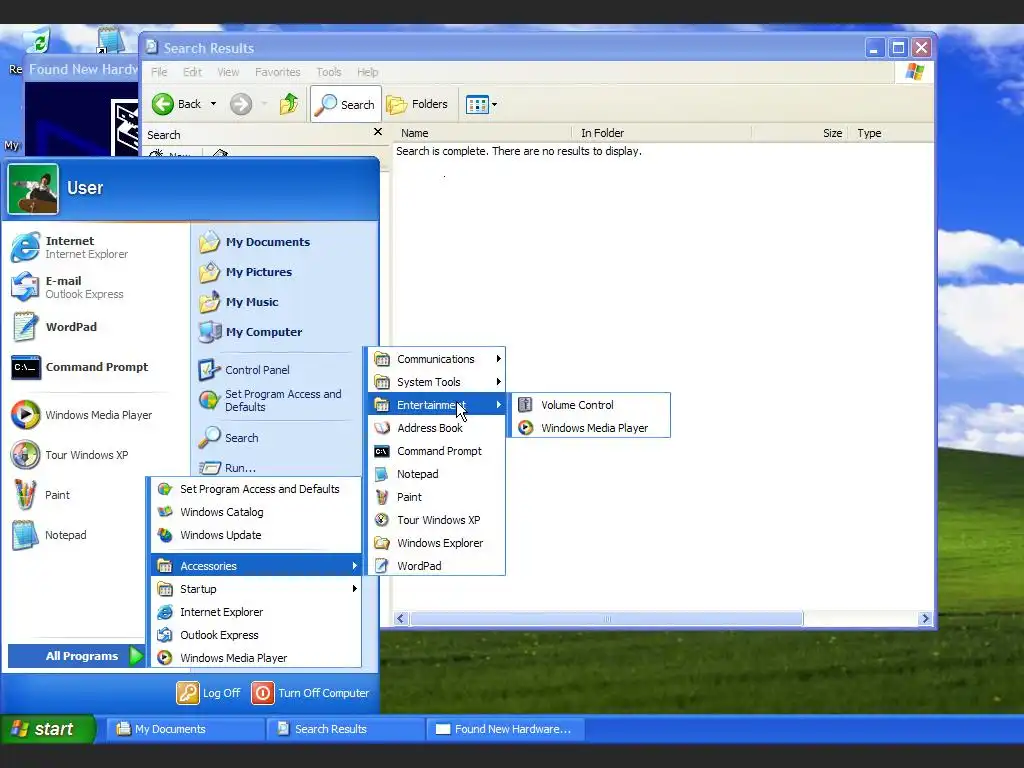Open Address Book in Accessories
The height and width of the screenshot is (768, 1024).
pos(436,428)
